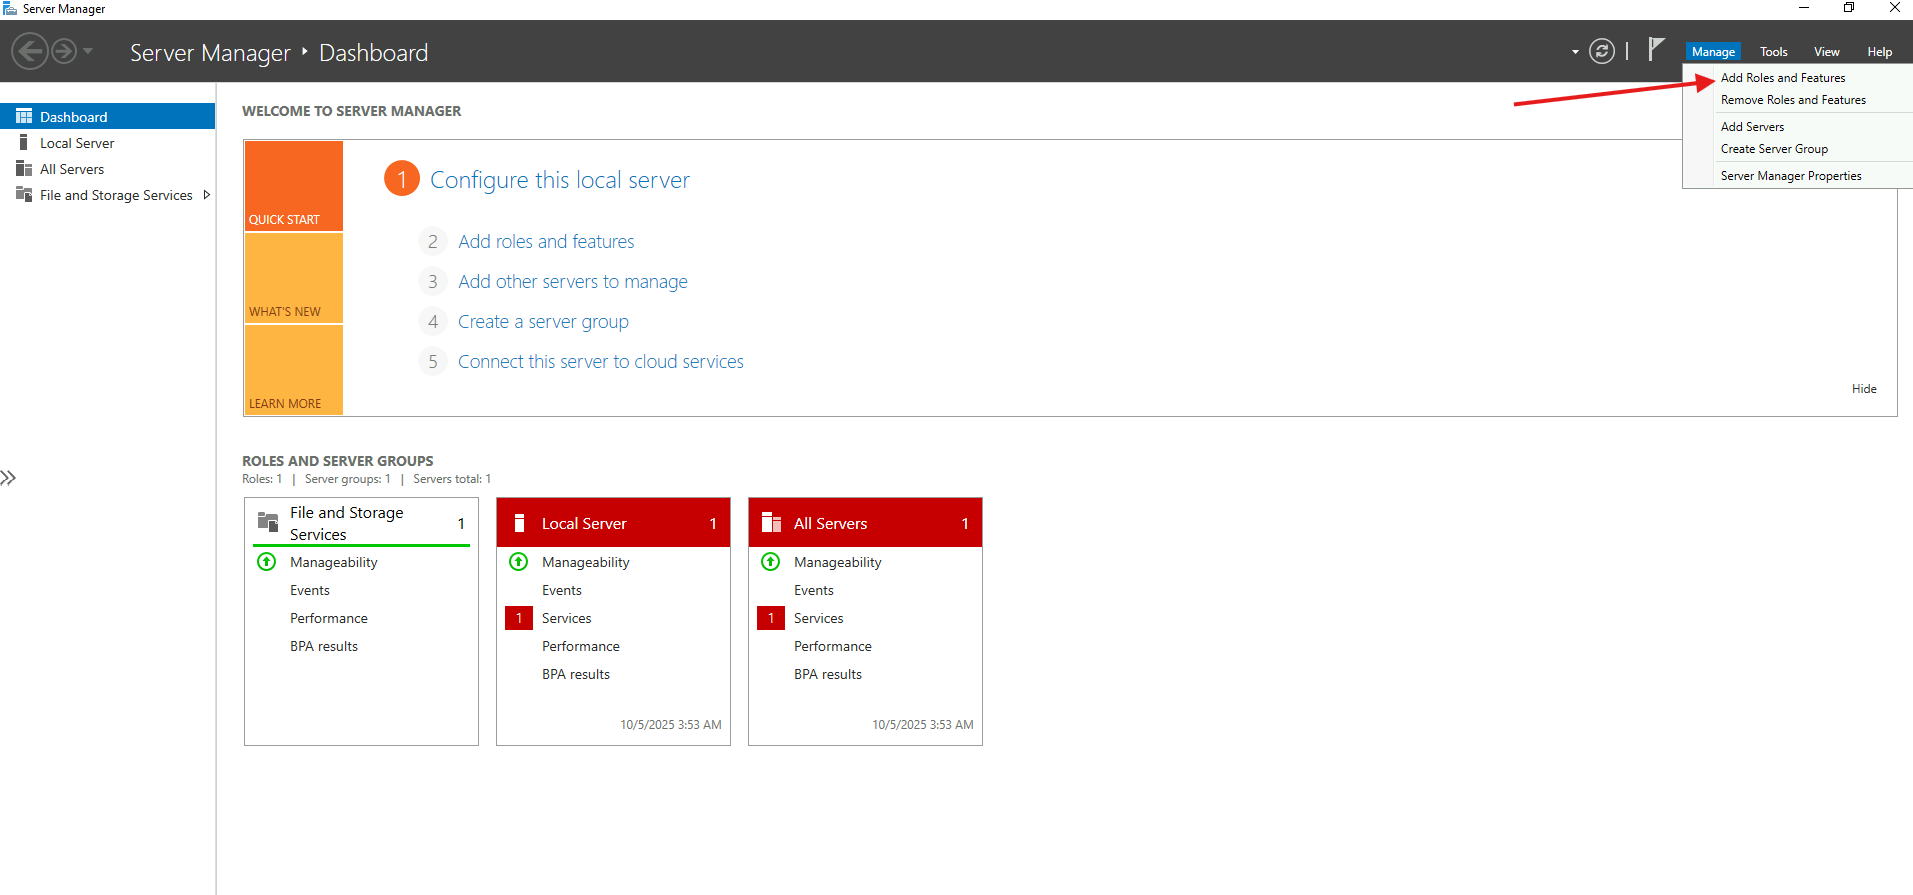Click the back navigation arrow icon

[x=30, y=51]
